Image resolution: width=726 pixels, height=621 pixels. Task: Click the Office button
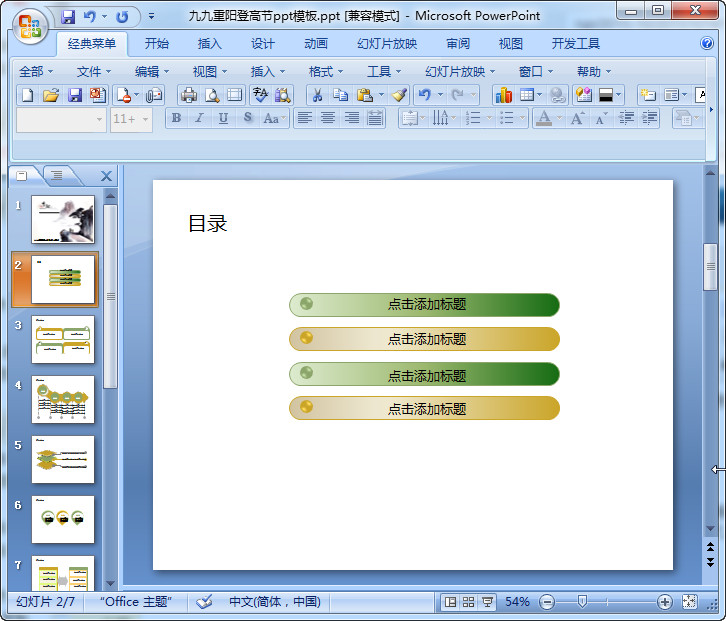pyautogui.click(x=30, y=26)
